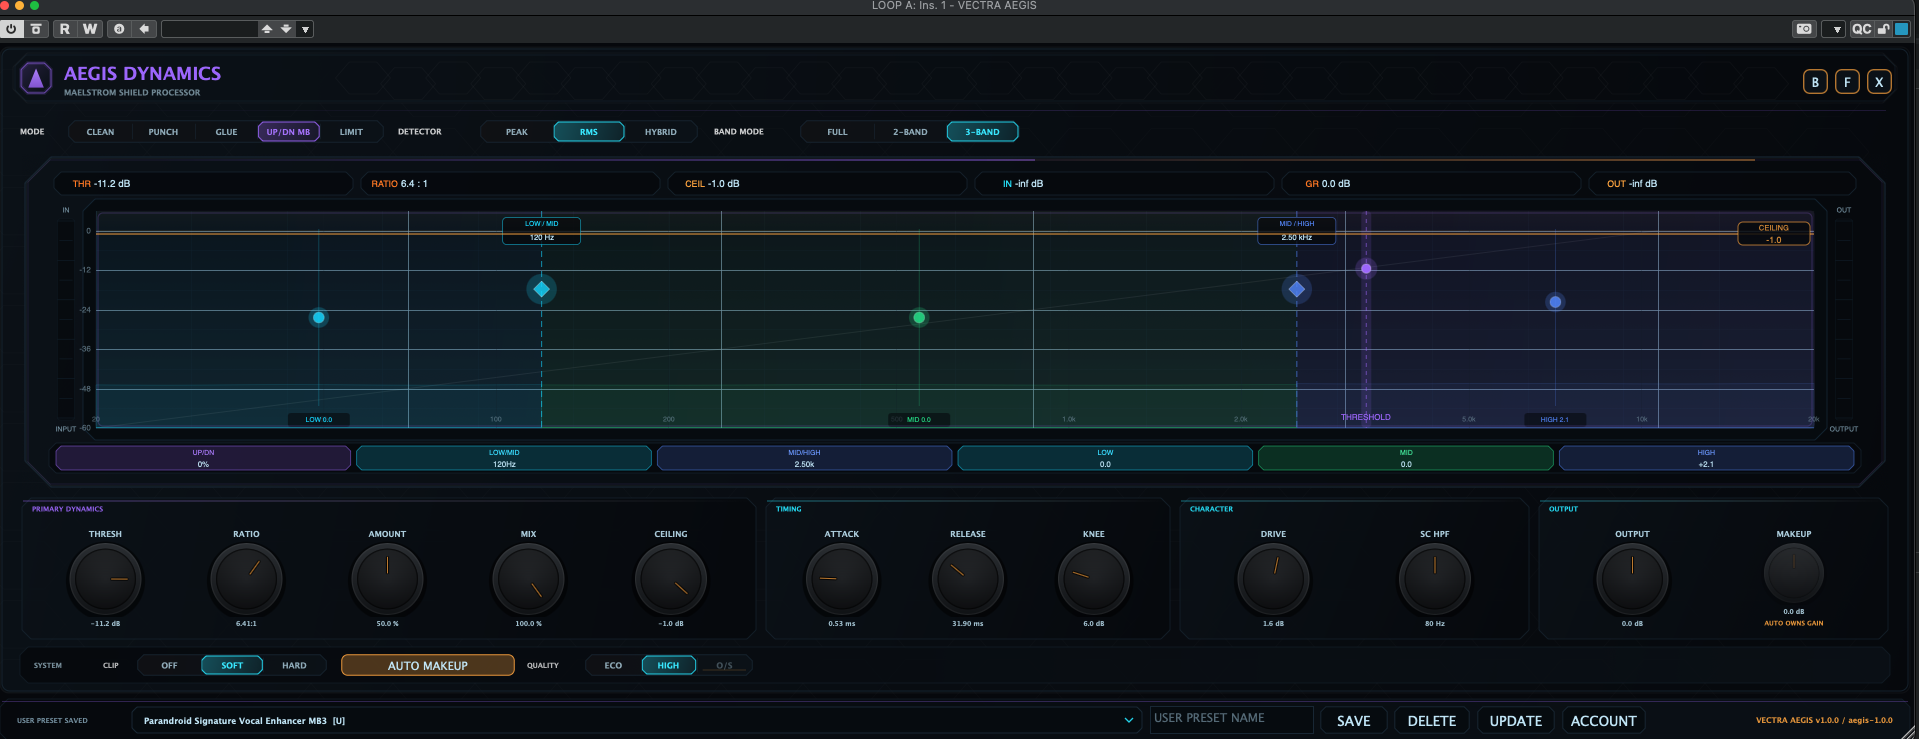Screen dimensions: 1919x739
Task: Set clip mode to OFF
Action: click(x=170, y=665)
